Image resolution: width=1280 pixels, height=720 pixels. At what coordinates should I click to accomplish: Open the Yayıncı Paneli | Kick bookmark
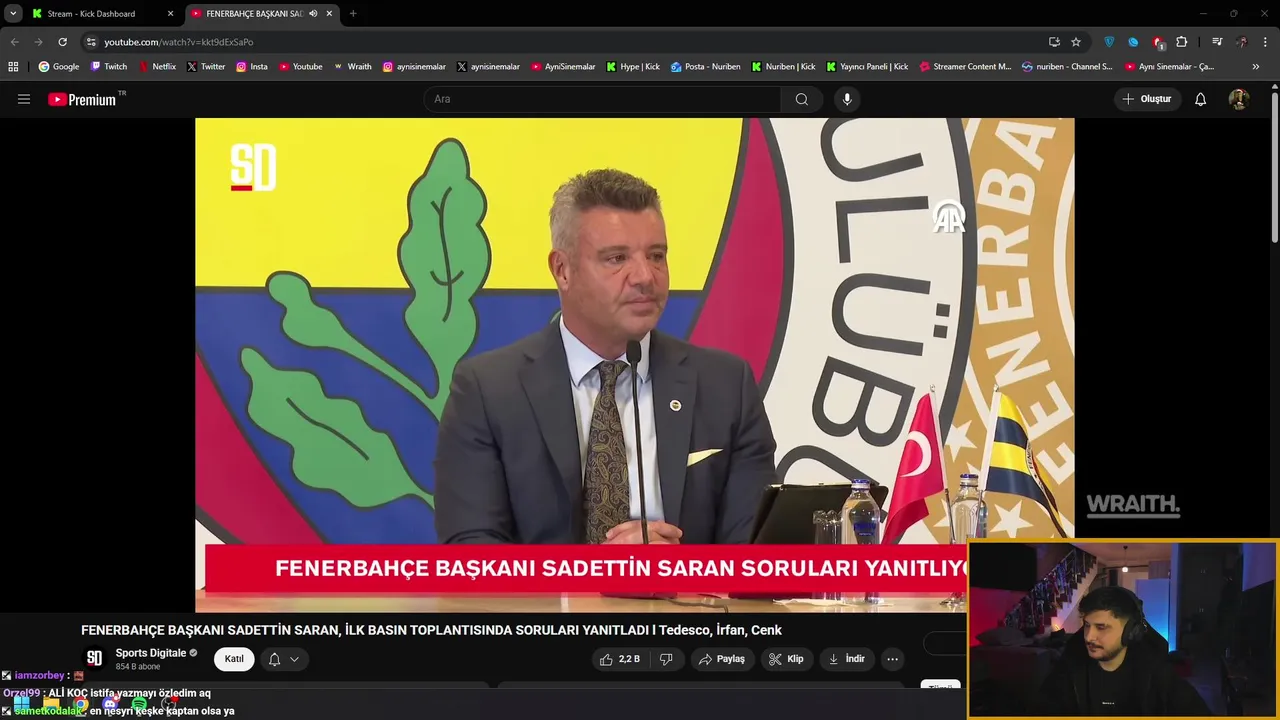coord(867,67)
